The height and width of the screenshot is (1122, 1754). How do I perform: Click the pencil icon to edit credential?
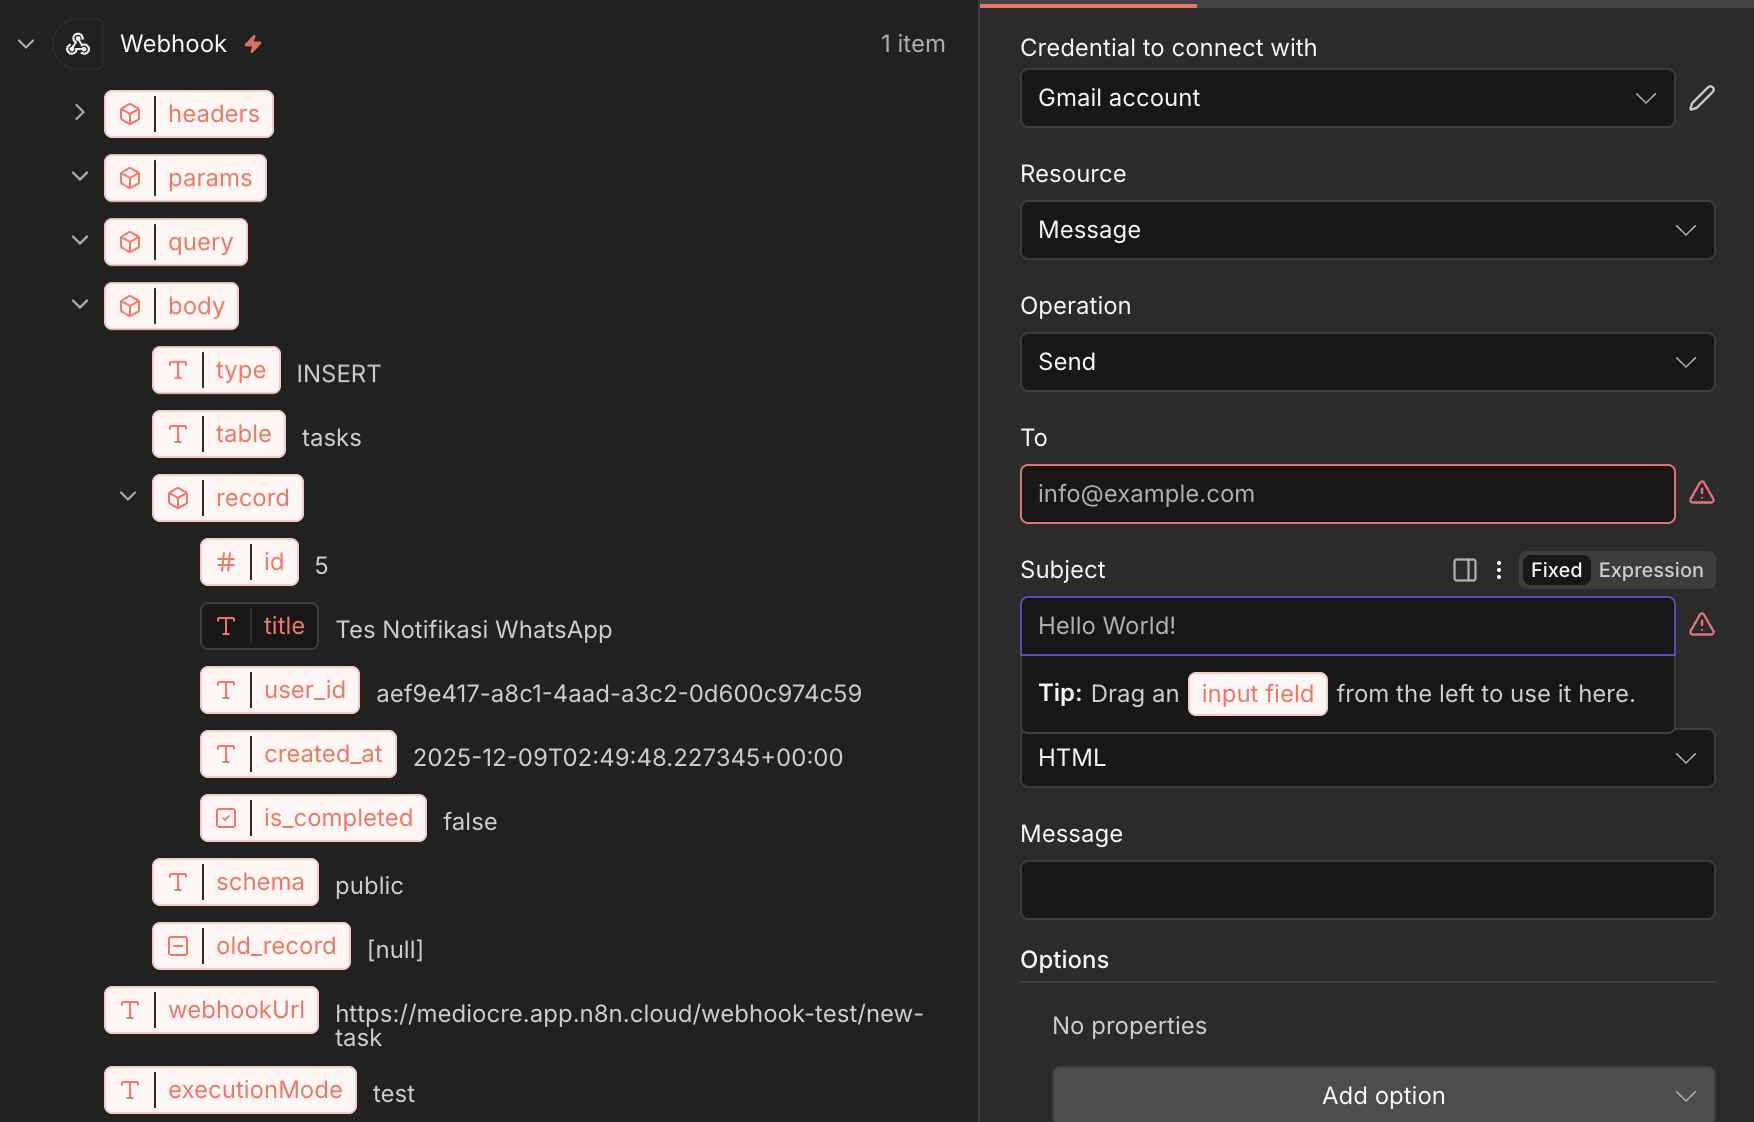1702,98
